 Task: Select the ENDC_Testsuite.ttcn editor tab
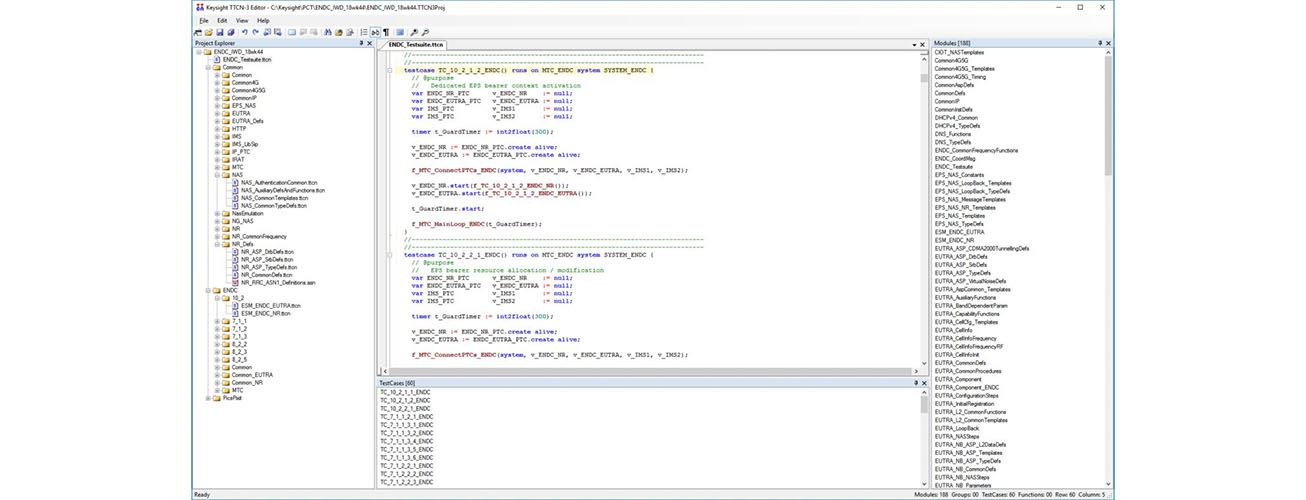coord(417,44)
